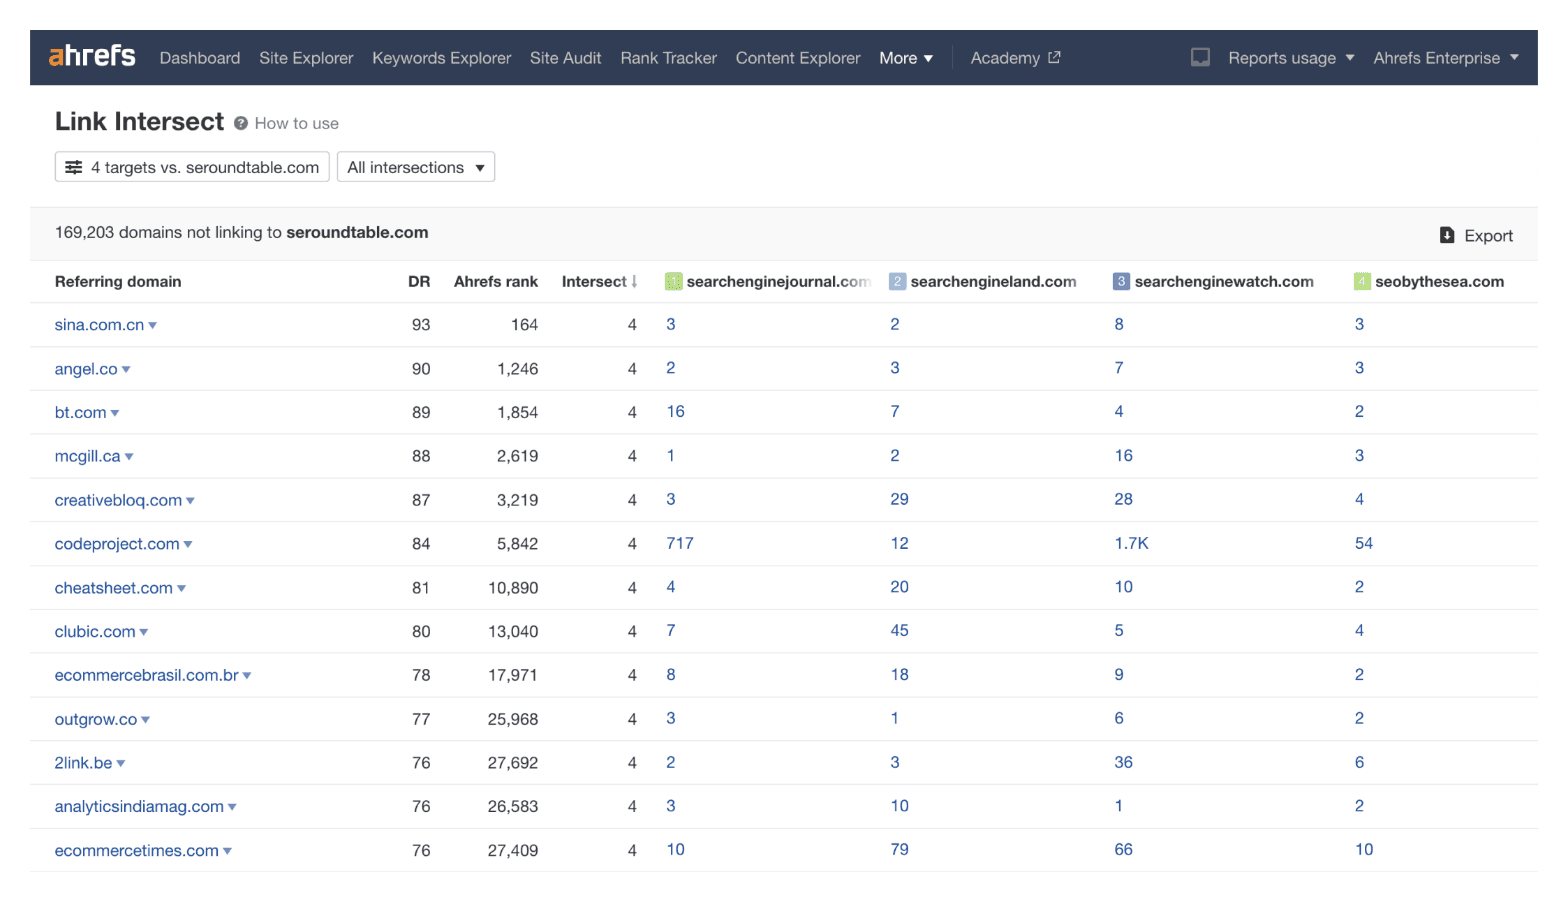Open the ecommercebrasil.com.br referring domain

pos(146,676)
